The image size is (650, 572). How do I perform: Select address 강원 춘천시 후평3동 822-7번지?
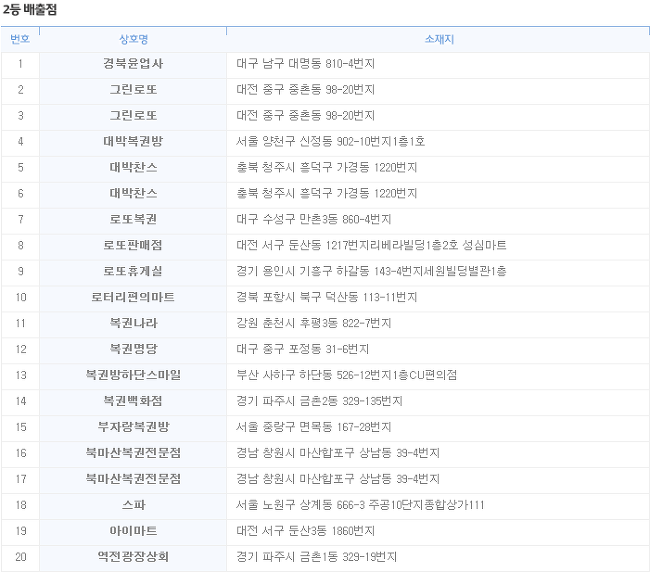pos(314,323)
